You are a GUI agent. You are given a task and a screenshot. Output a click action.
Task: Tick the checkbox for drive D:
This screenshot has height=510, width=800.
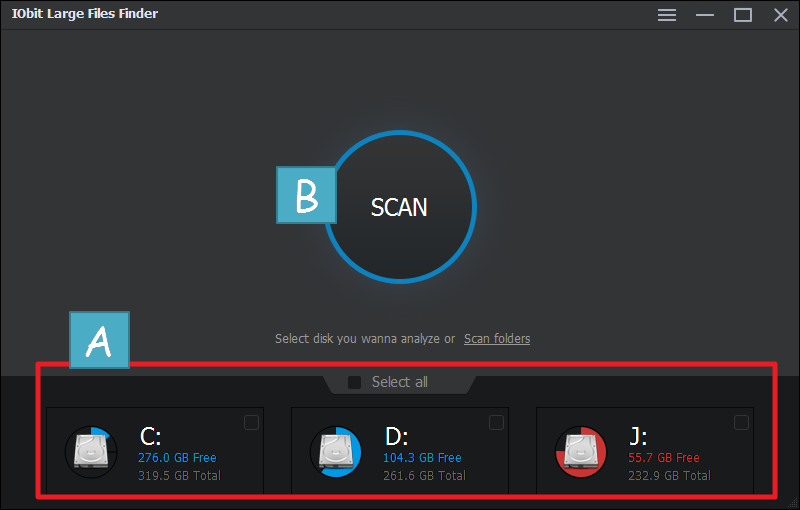click(496, 423)
